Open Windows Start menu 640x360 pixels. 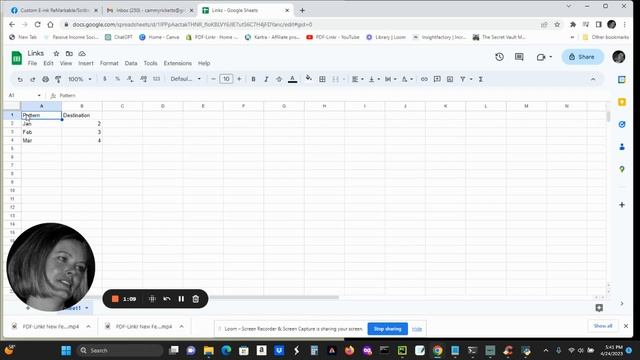[66, 351]
